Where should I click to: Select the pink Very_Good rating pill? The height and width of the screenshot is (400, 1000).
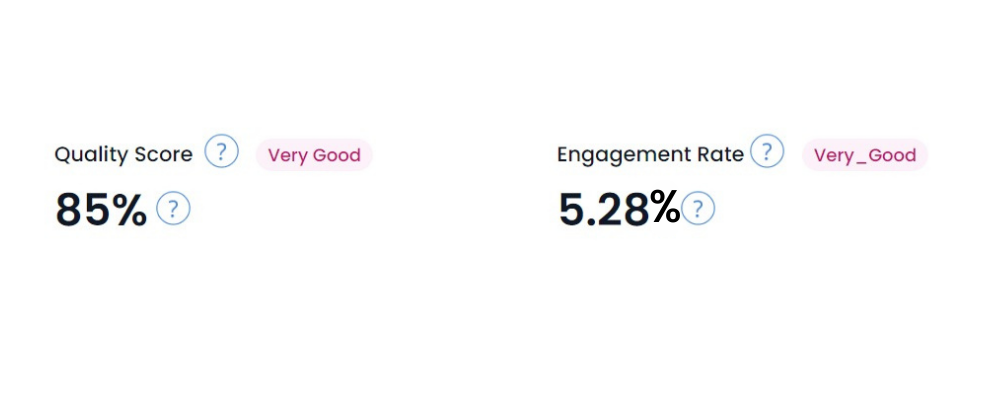[865, 155]
